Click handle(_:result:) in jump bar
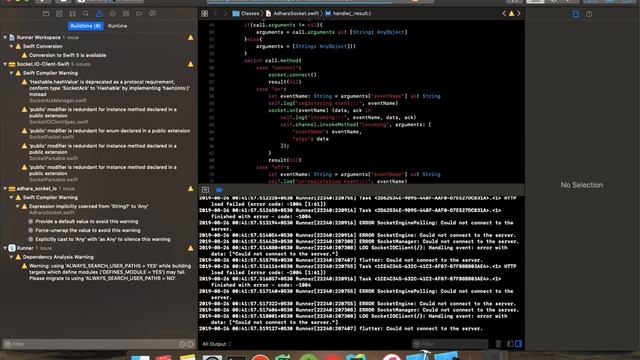The image size is (640, 360). 348,13
